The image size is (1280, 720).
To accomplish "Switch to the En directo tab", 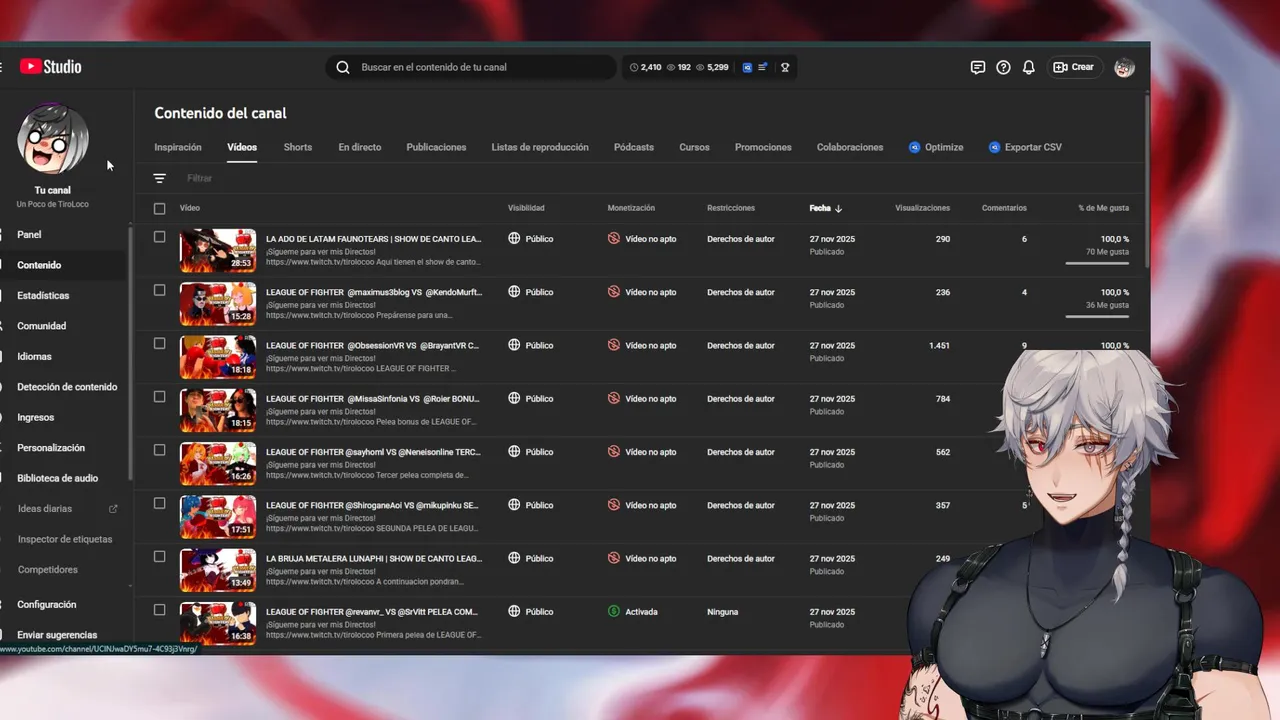I will tap(360, 147).
